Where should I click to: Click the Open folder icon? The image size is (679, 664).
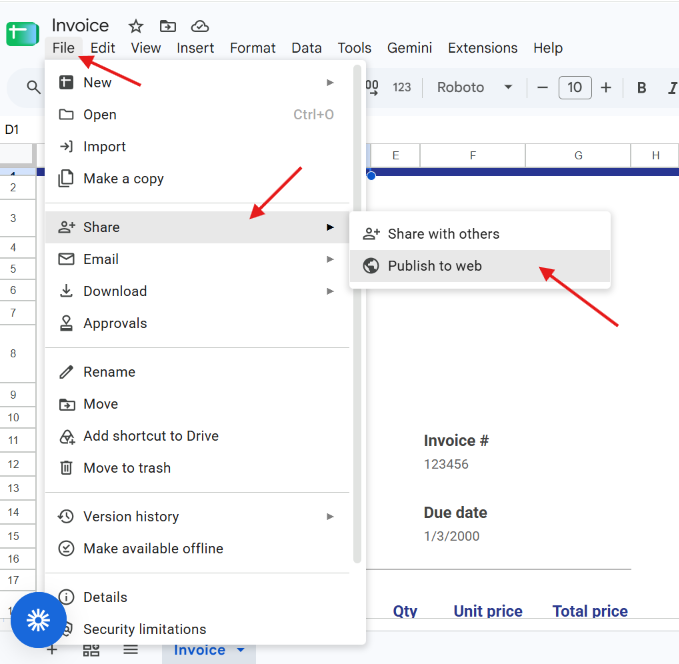point(66,114)
